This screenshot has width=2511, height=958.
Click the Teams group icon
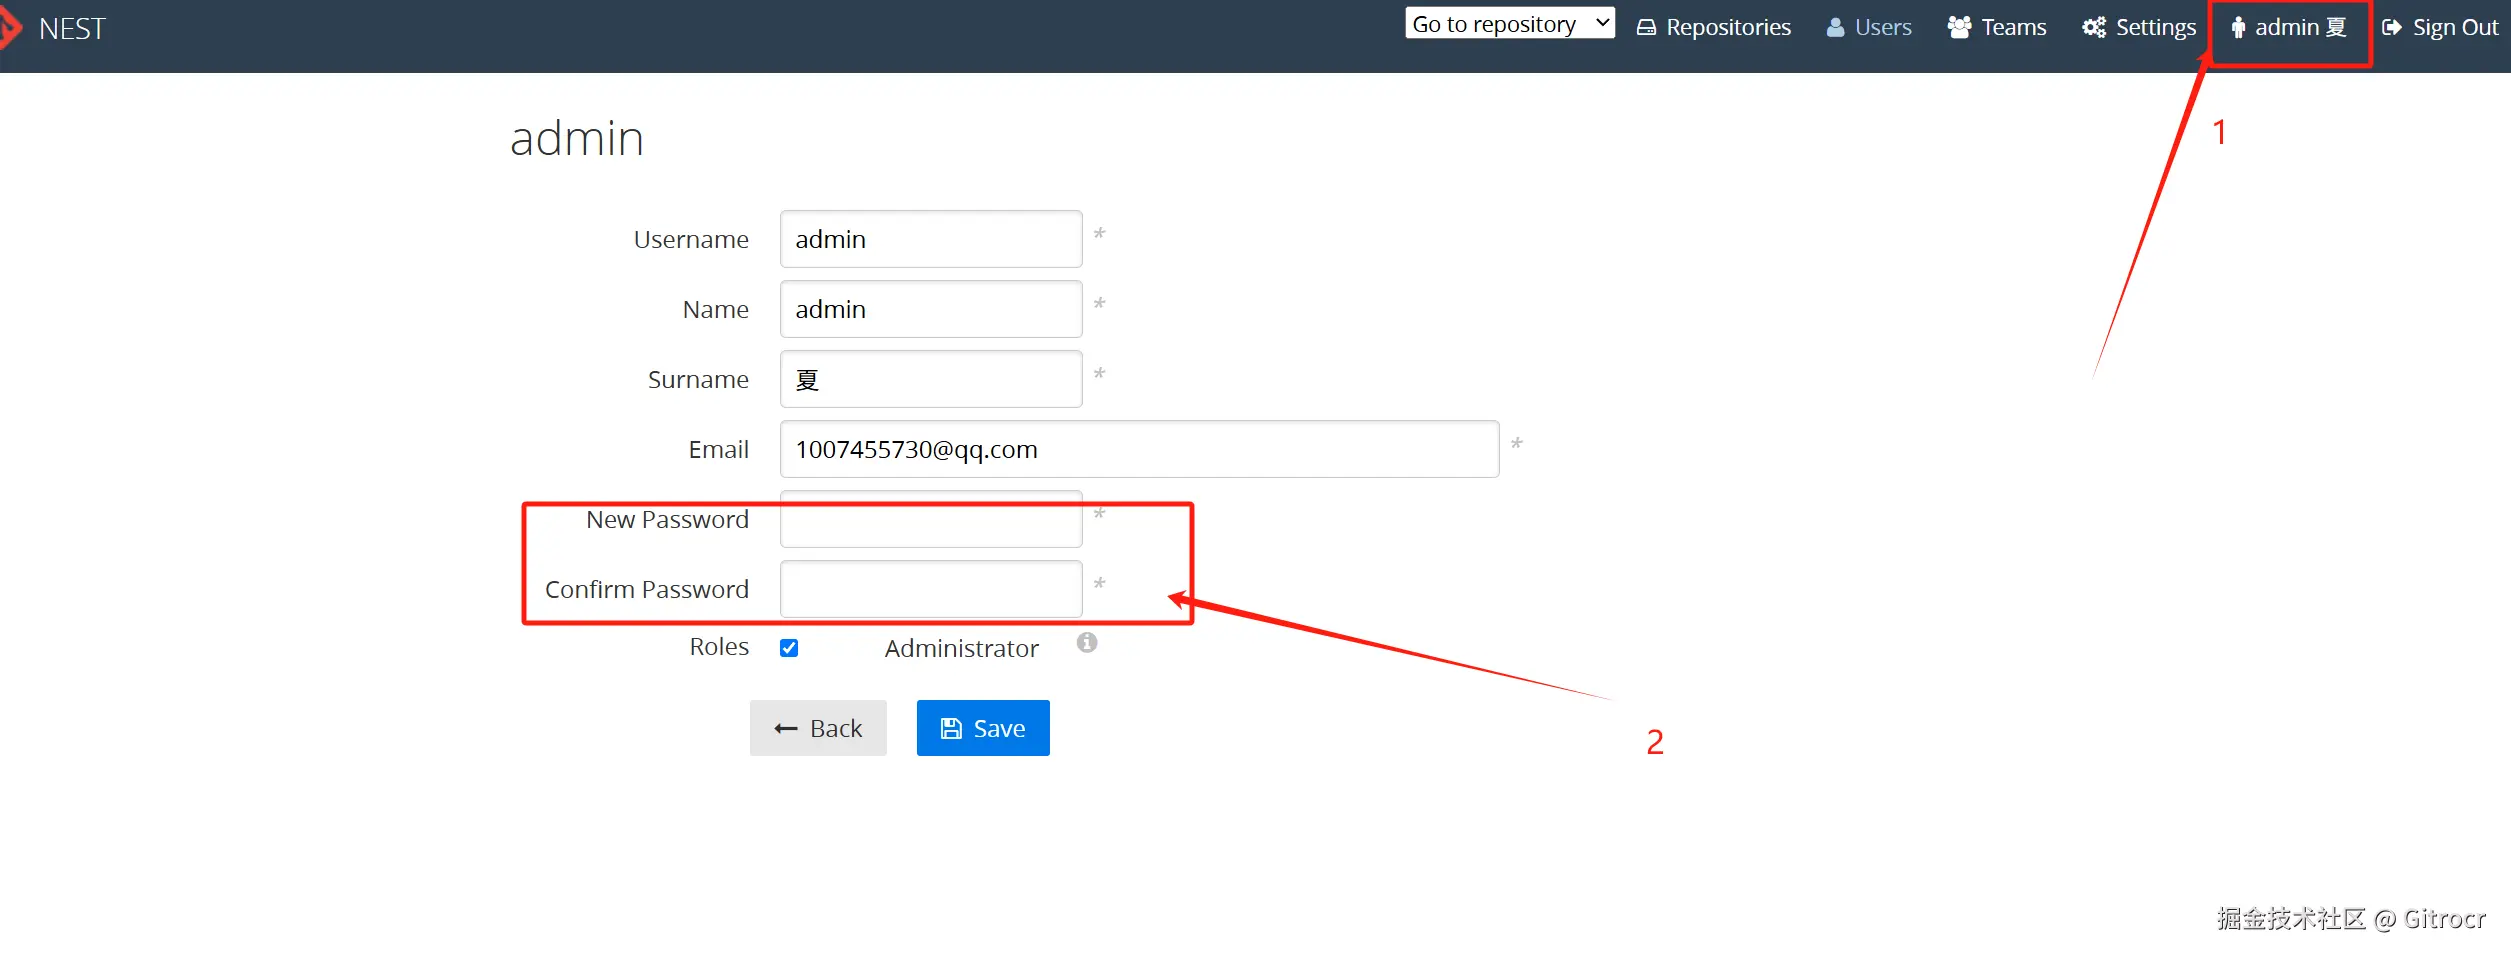click(x=1959, y=27)
